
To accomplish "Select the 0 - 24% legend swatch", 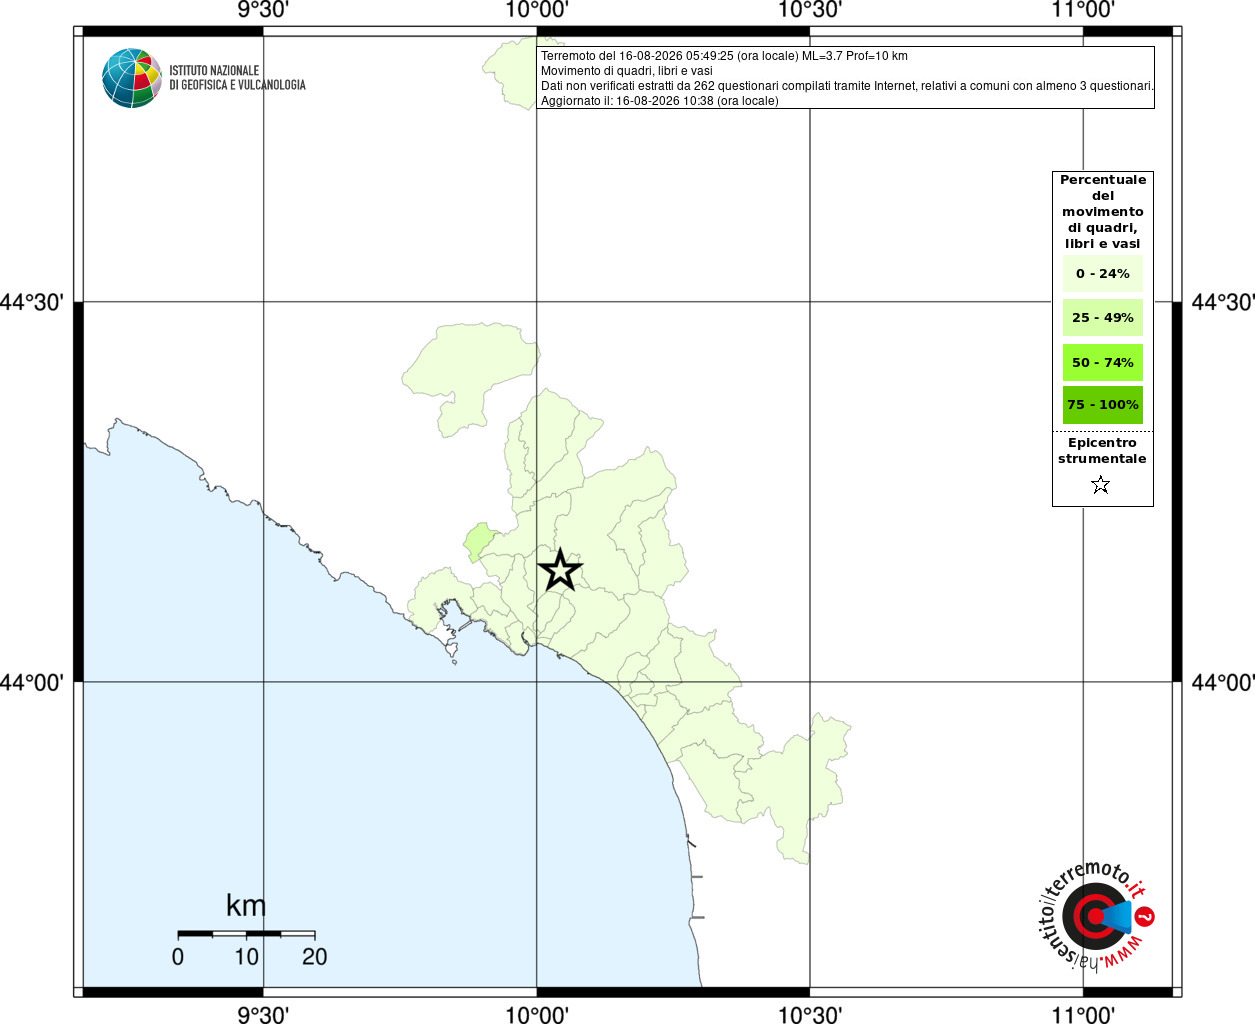I will [1103, 273].
